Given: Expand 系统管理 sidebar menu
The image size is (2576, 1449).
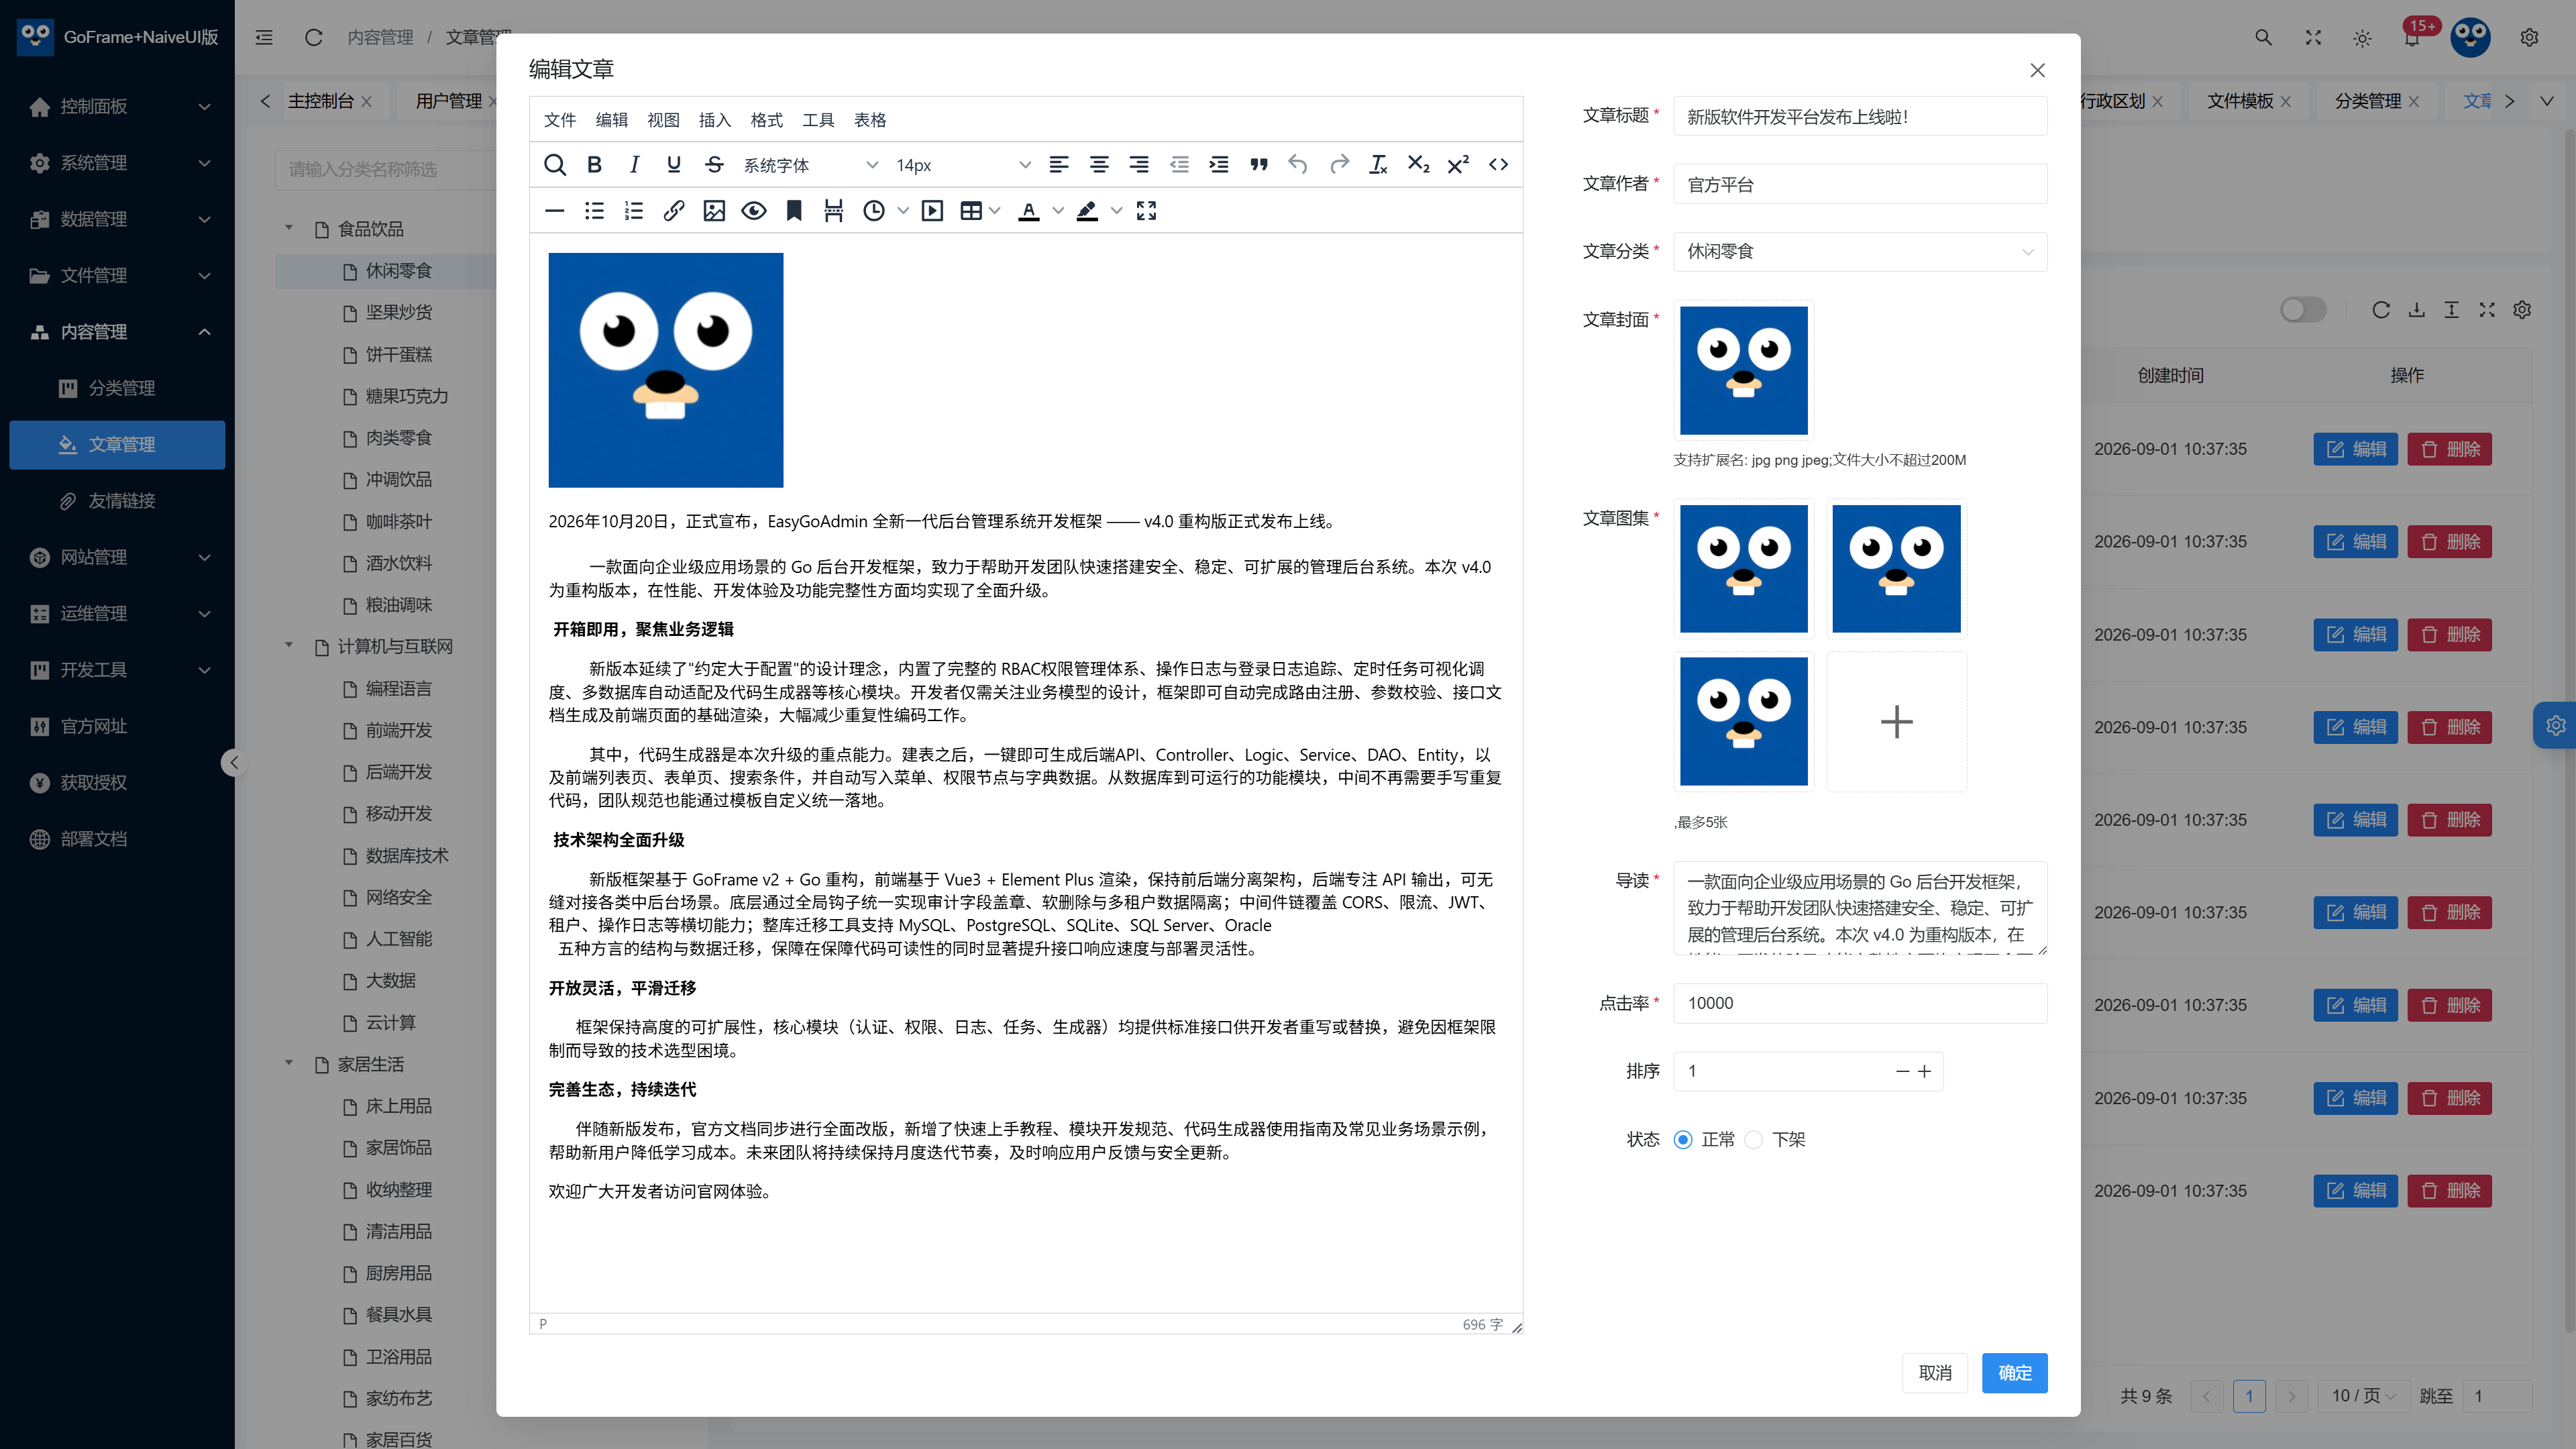Looking at the screenshot, I should (118, 163).
